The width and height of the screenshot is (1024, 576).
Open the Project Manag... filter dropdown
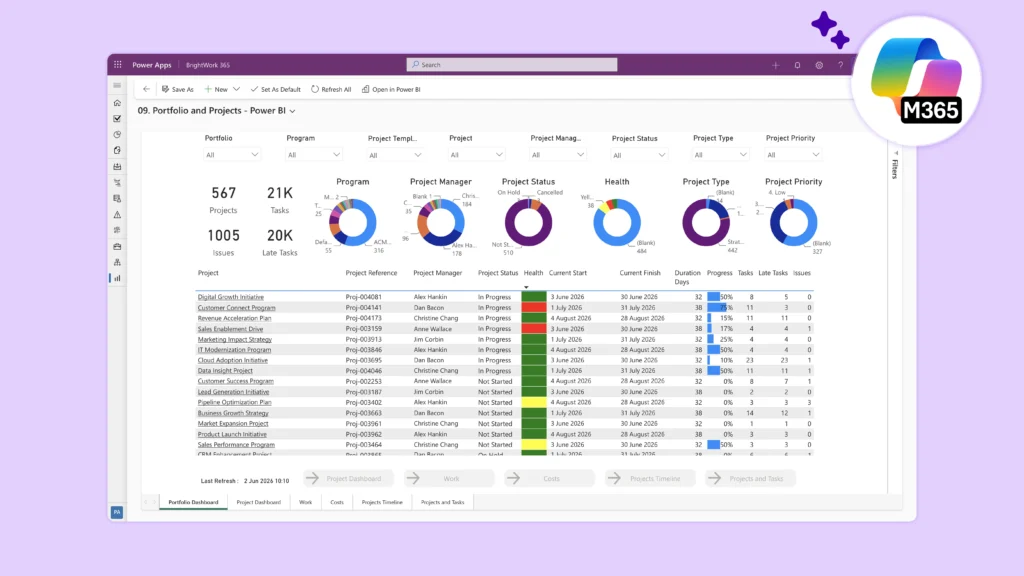(x=558, y=155)
